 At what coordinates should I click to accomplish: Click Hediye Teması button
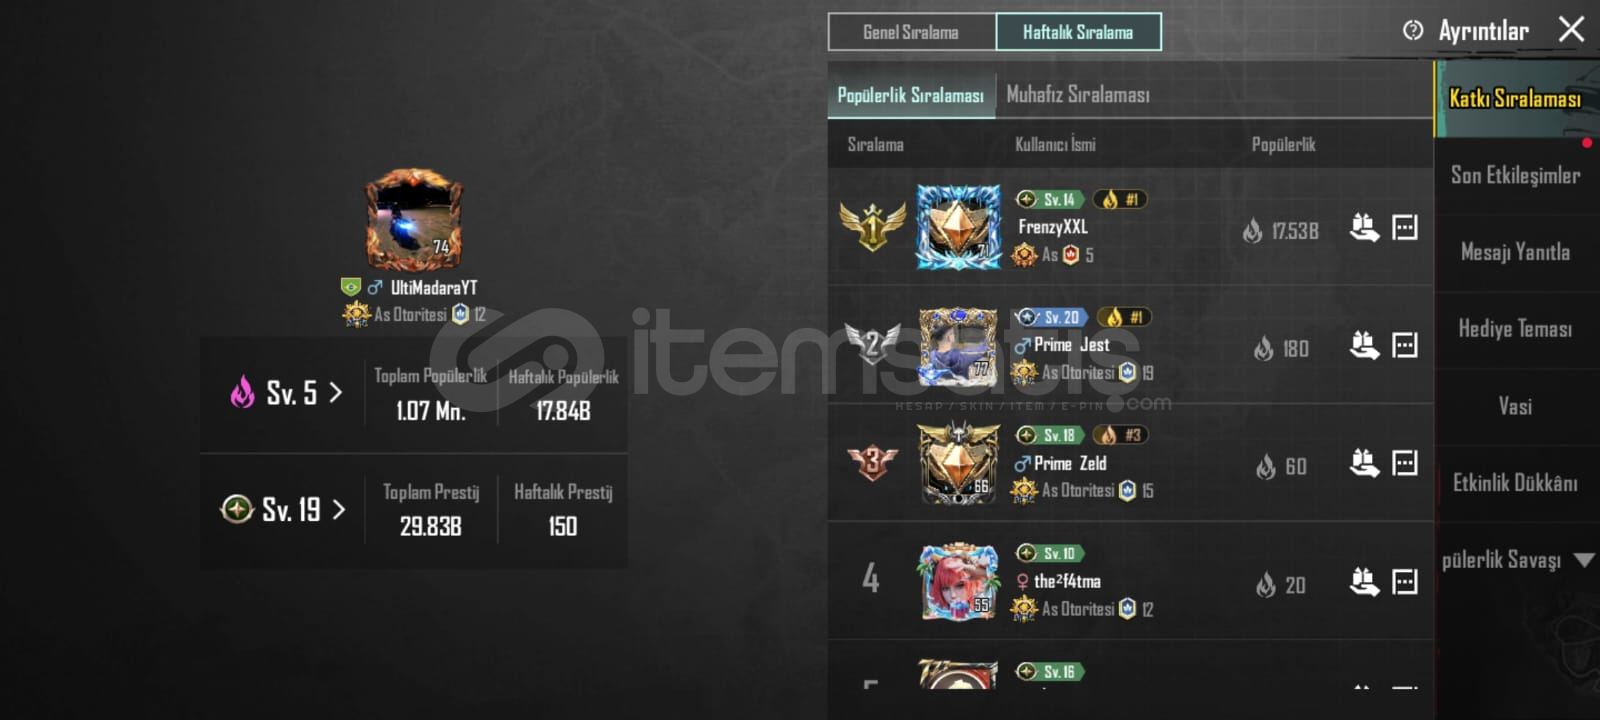click(x=1516, y=329)
